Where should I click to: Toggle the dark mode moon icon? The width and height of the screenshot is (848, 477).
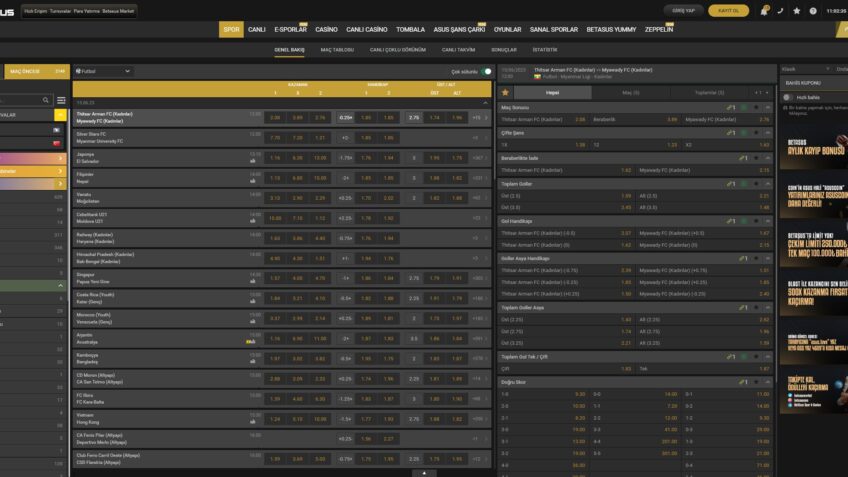pyautogui.click(x=780, y=11)
